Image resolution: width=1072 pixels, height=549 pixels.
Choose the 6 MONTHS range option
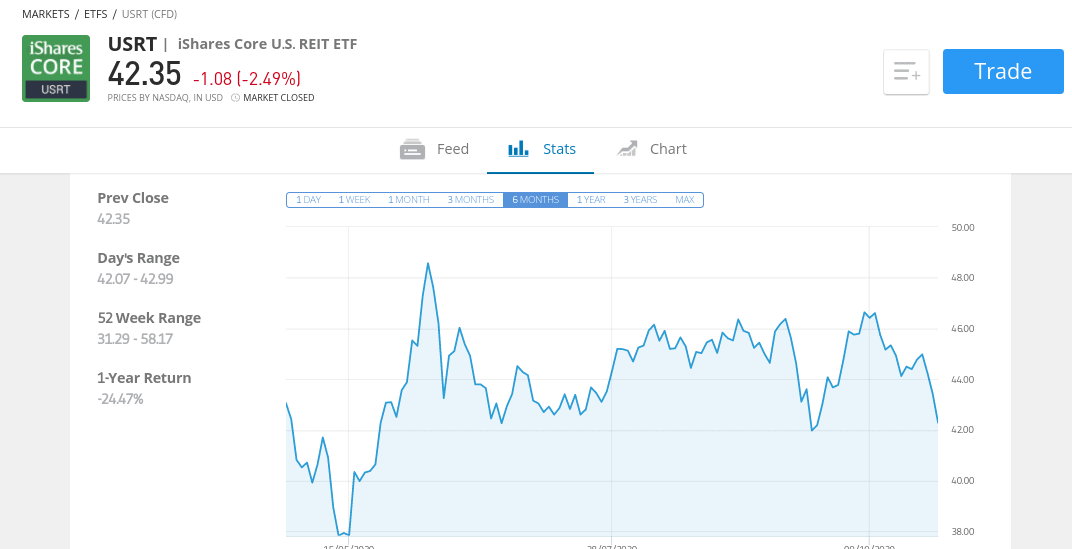pyautogui.click(x=535, y=200)
